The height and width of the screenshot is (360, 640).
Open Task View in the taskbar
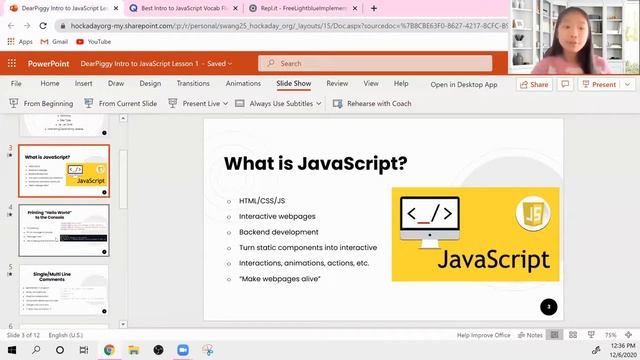tap(84, 350)
